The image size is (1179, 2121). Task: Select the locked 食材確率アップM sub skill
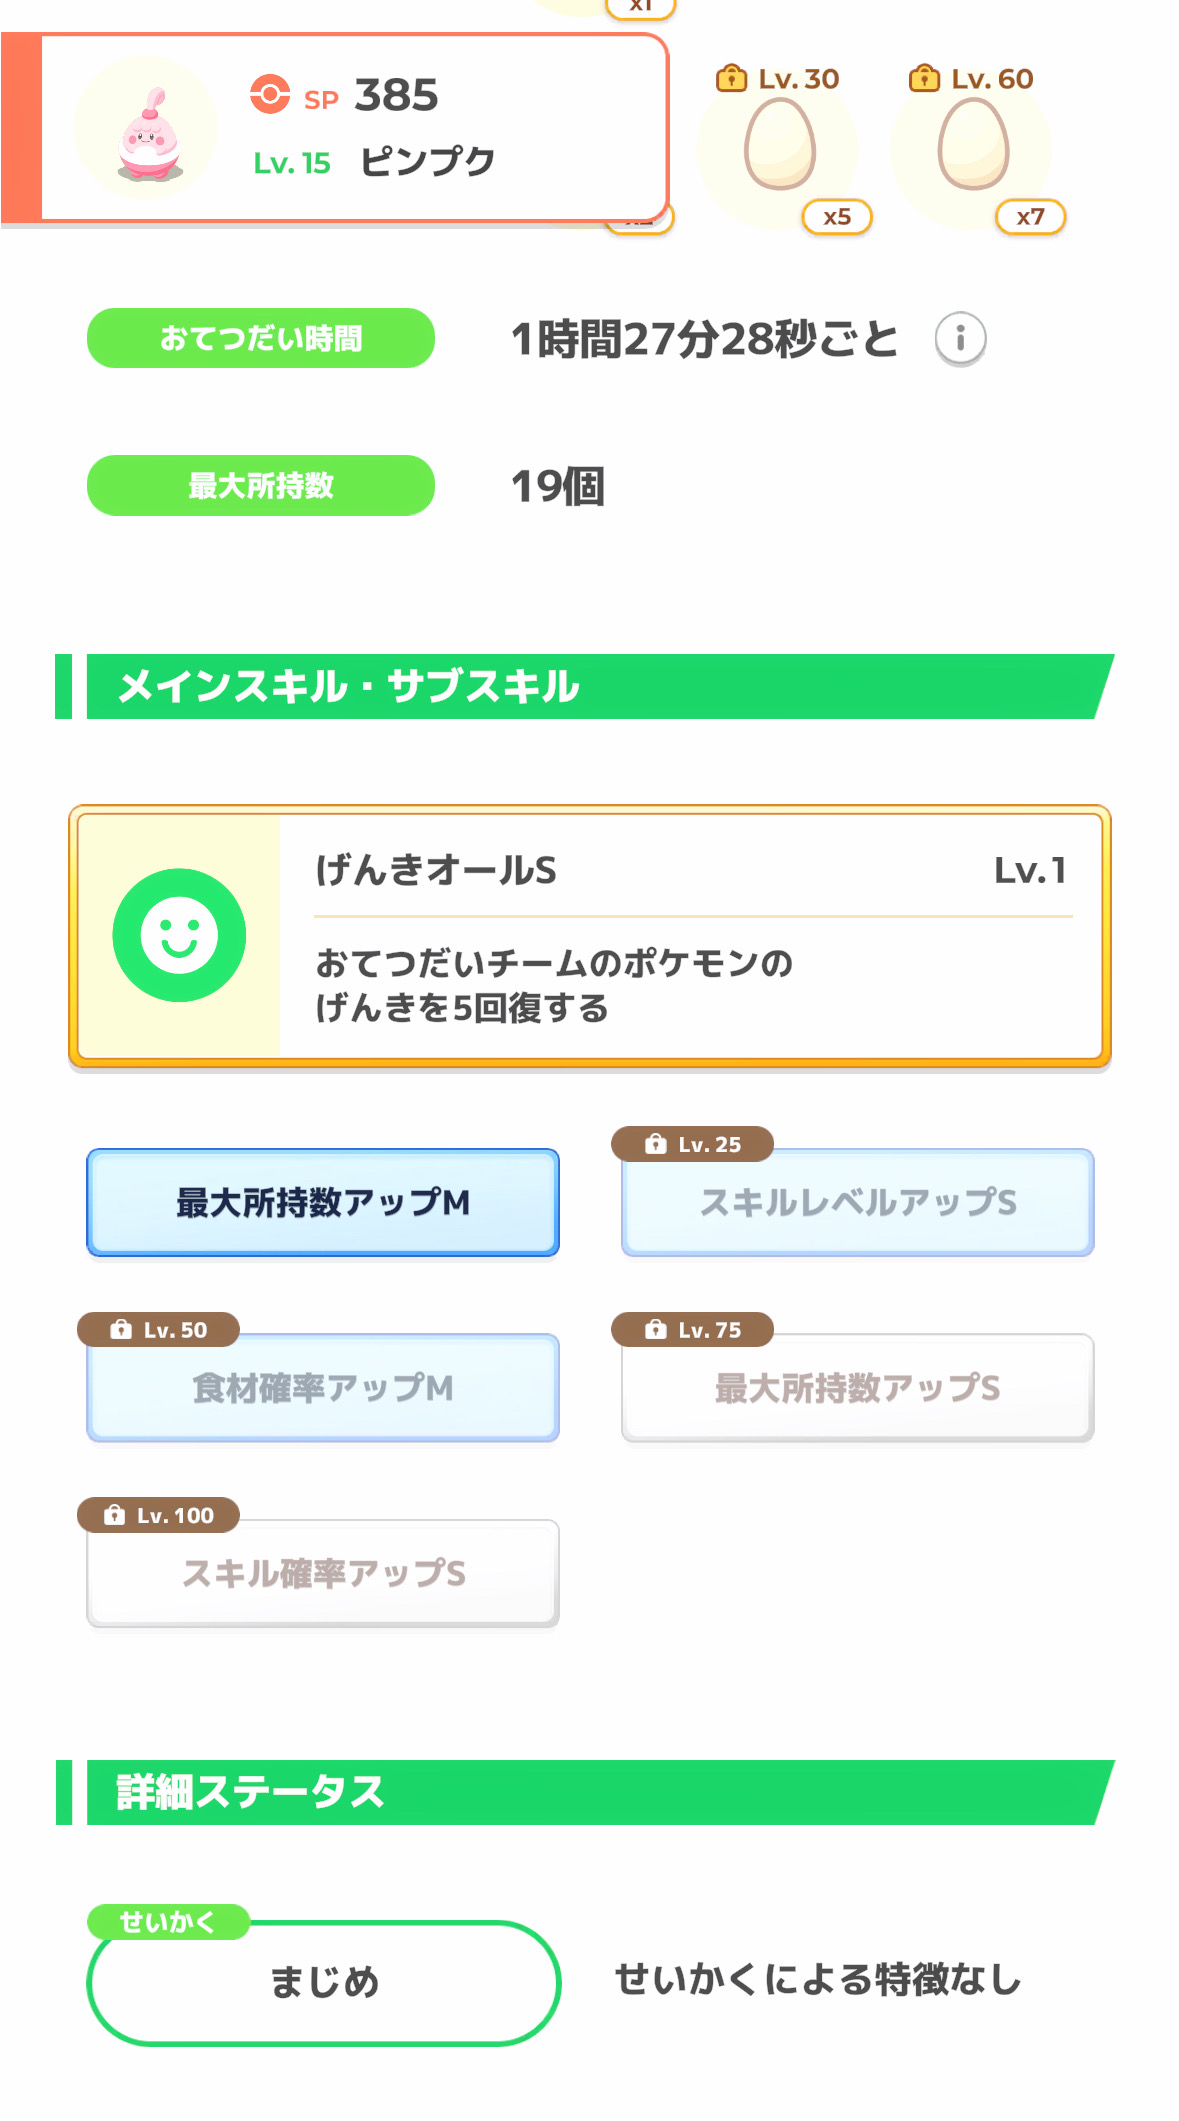coord(323,1389)
